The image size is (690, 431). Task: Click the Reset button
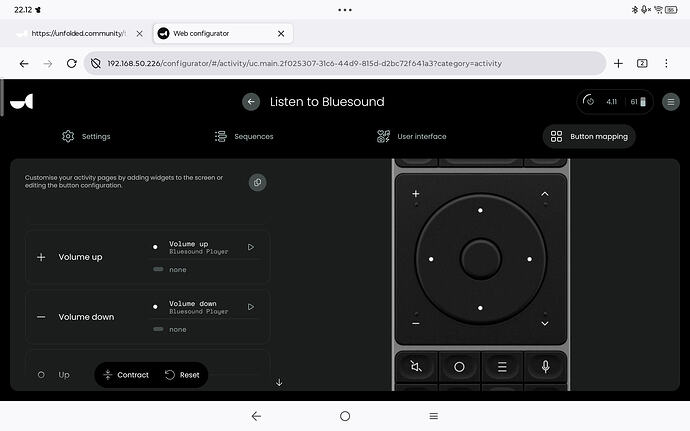pyautogui.click(x=182, y=375)
